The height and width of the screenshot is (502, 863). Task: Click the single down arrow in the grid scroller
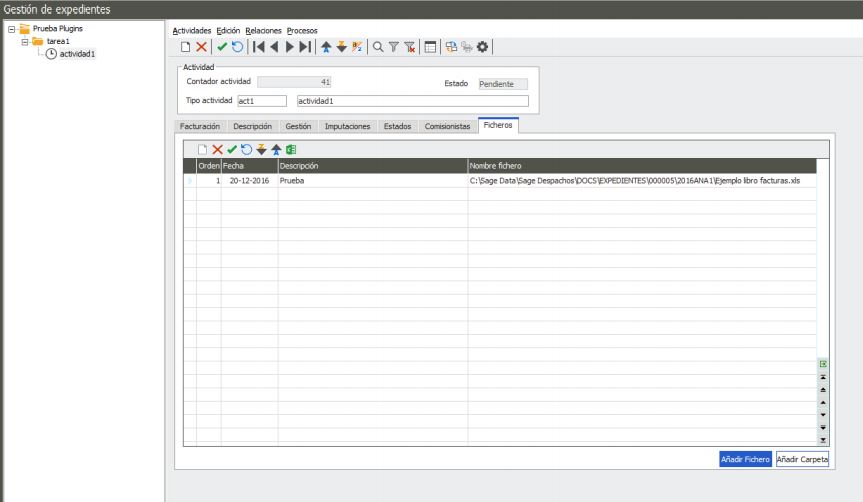click(823, 415)
